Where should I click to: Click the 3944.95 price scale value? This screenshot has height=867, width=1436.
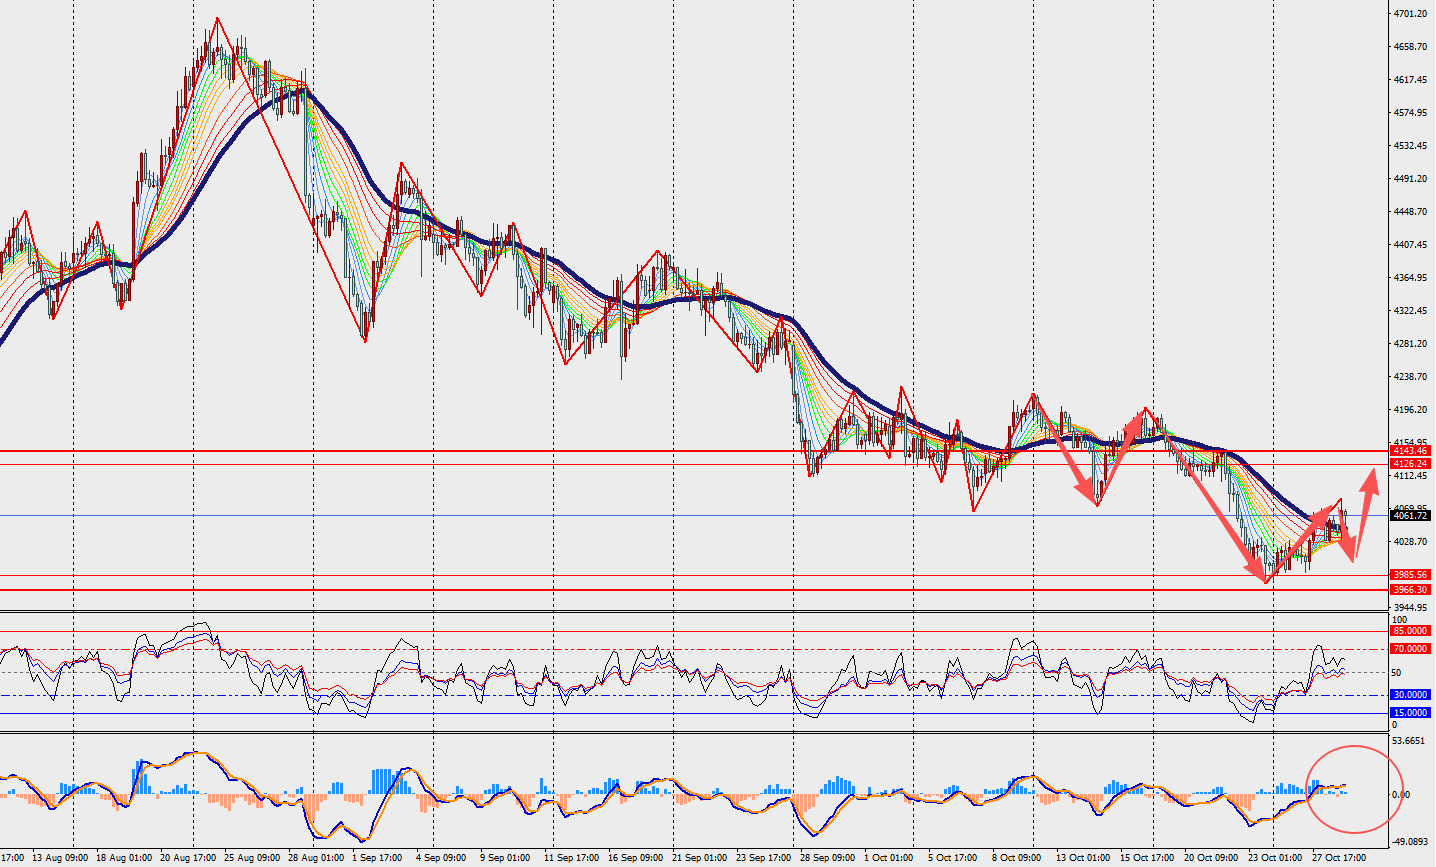1410,608
